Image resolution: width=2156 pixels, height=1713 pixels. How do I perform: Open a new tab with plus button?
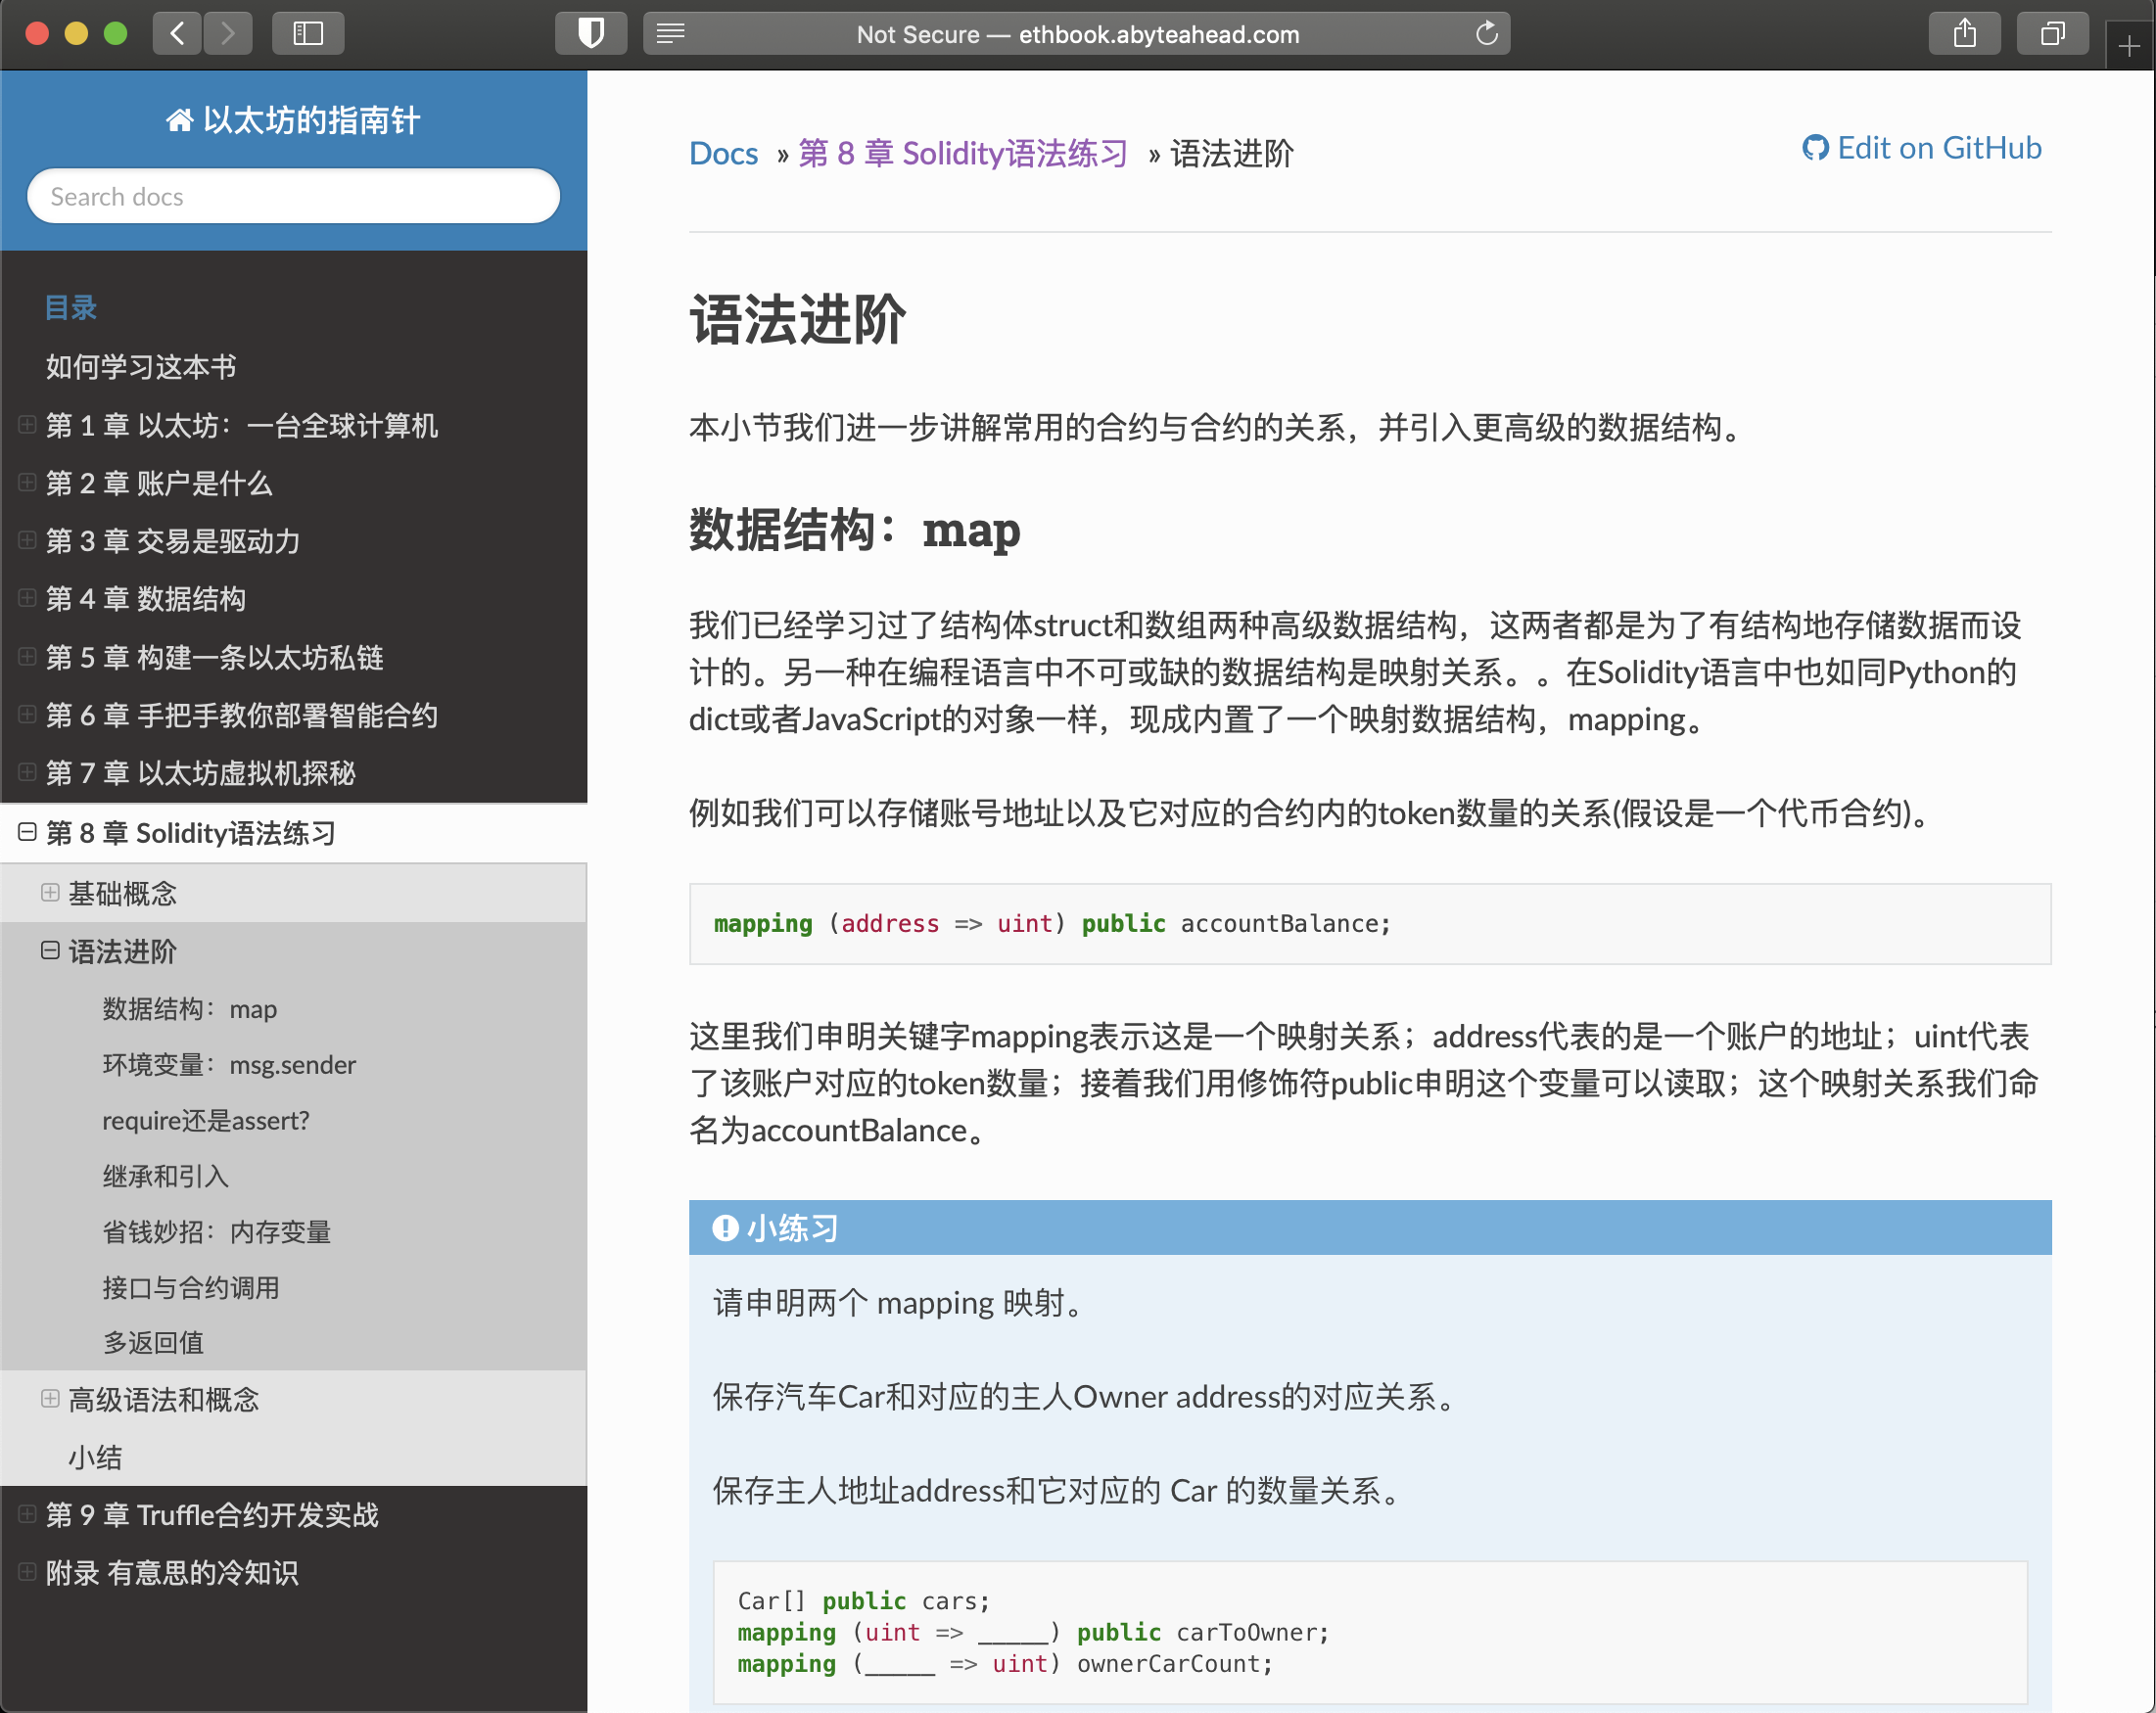pos(2129,47)
